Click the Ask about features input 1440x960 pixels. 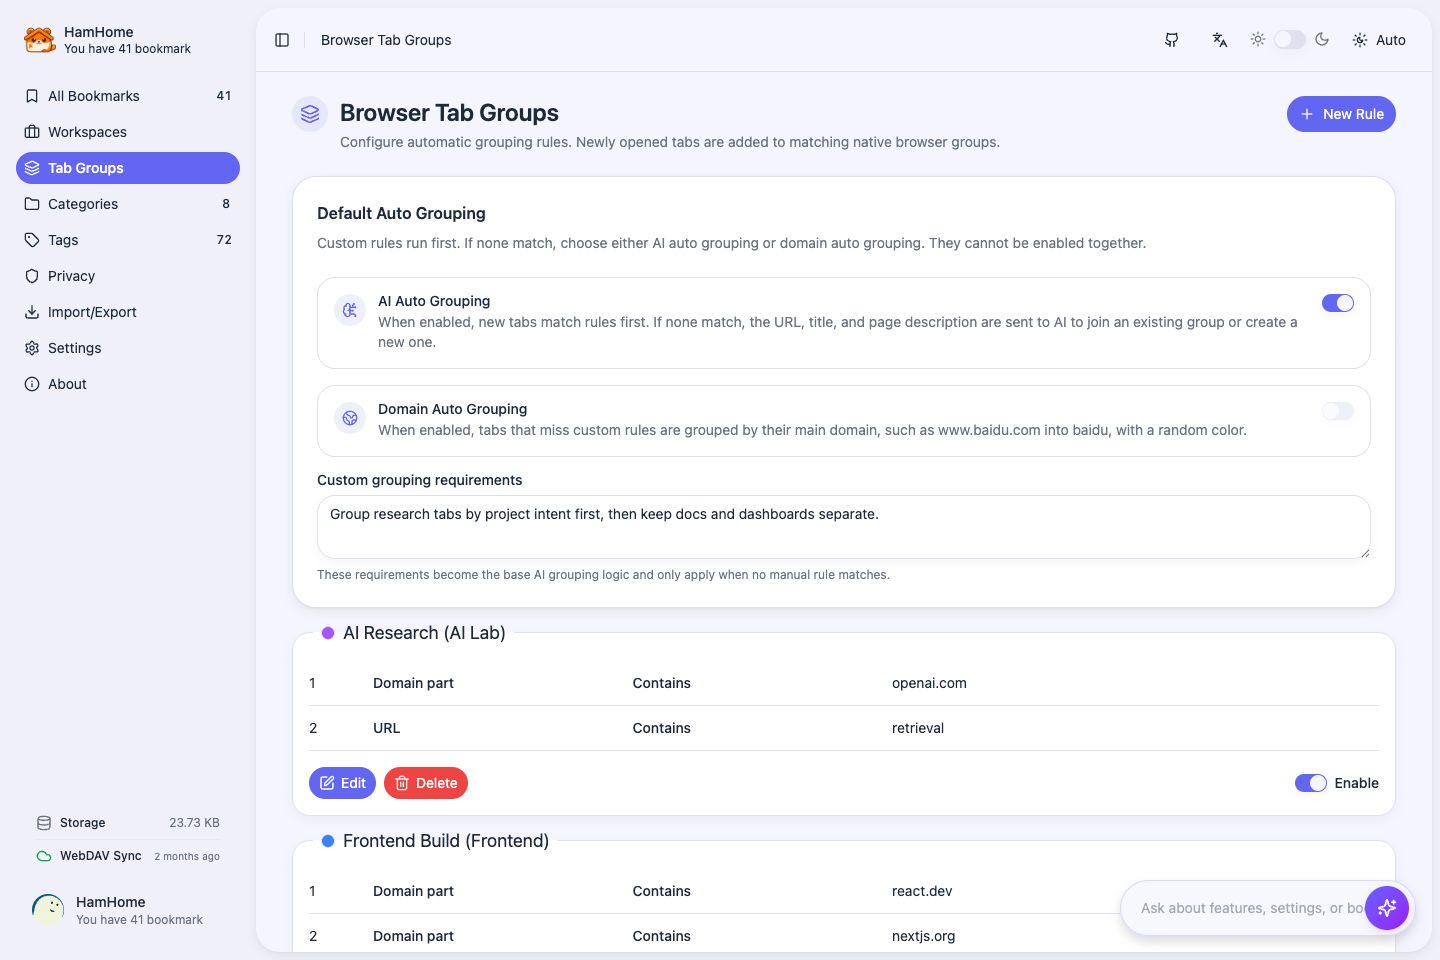[1252, 908]
